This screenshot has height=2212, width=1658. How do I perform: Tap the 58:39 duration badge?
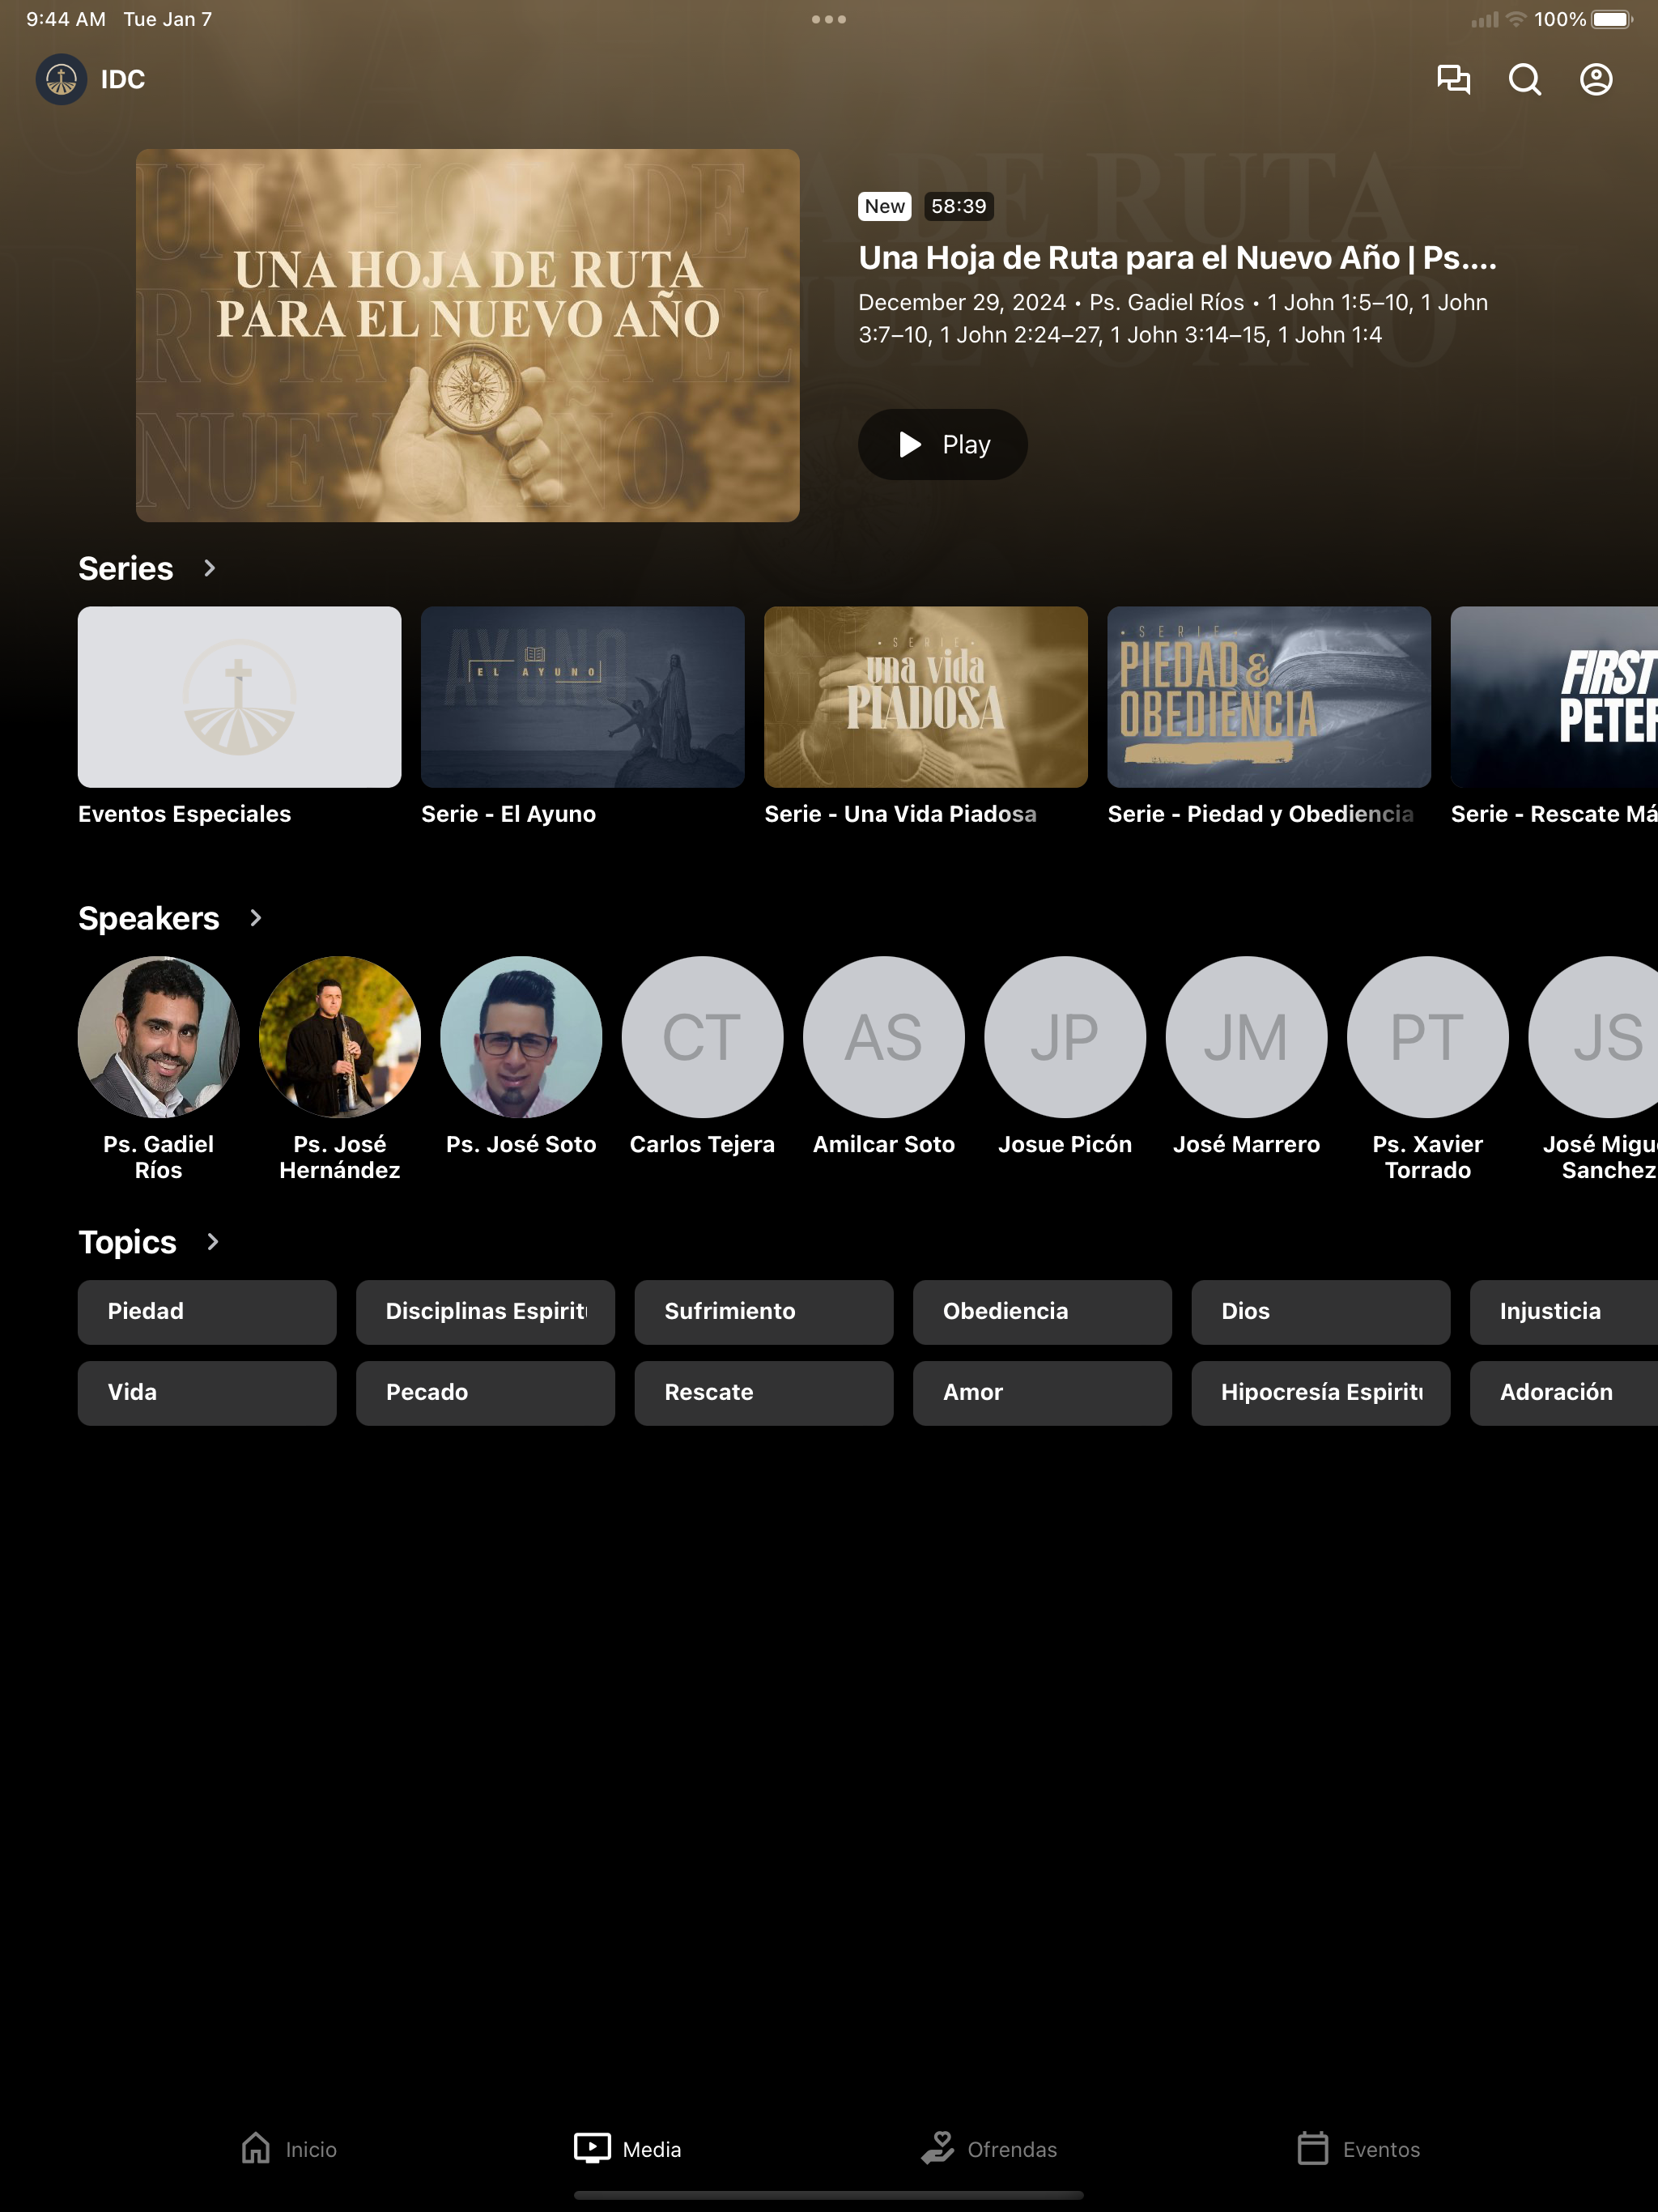tap(959, 206)
